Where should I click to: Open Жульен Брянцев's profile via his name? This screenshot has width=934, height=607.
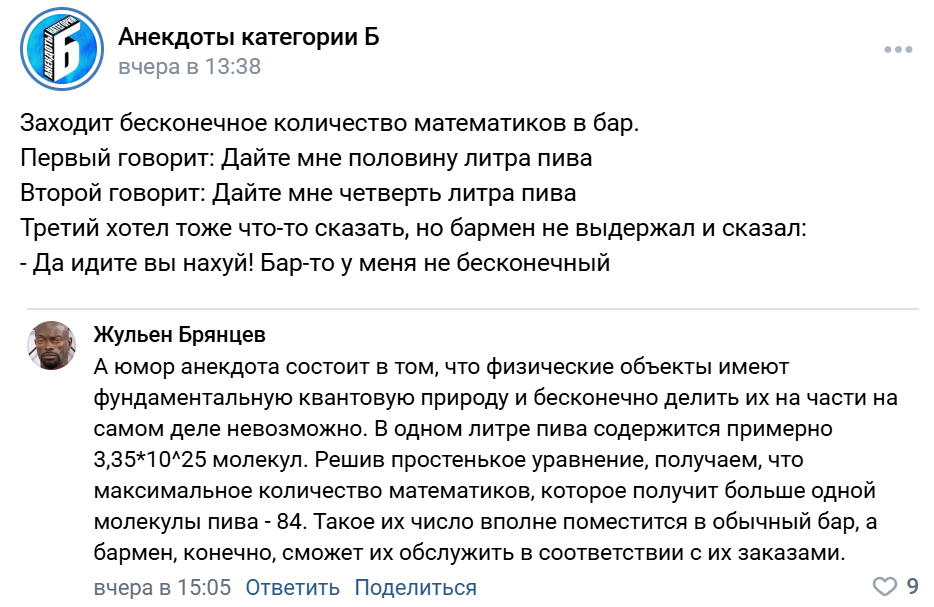point(180,334)
